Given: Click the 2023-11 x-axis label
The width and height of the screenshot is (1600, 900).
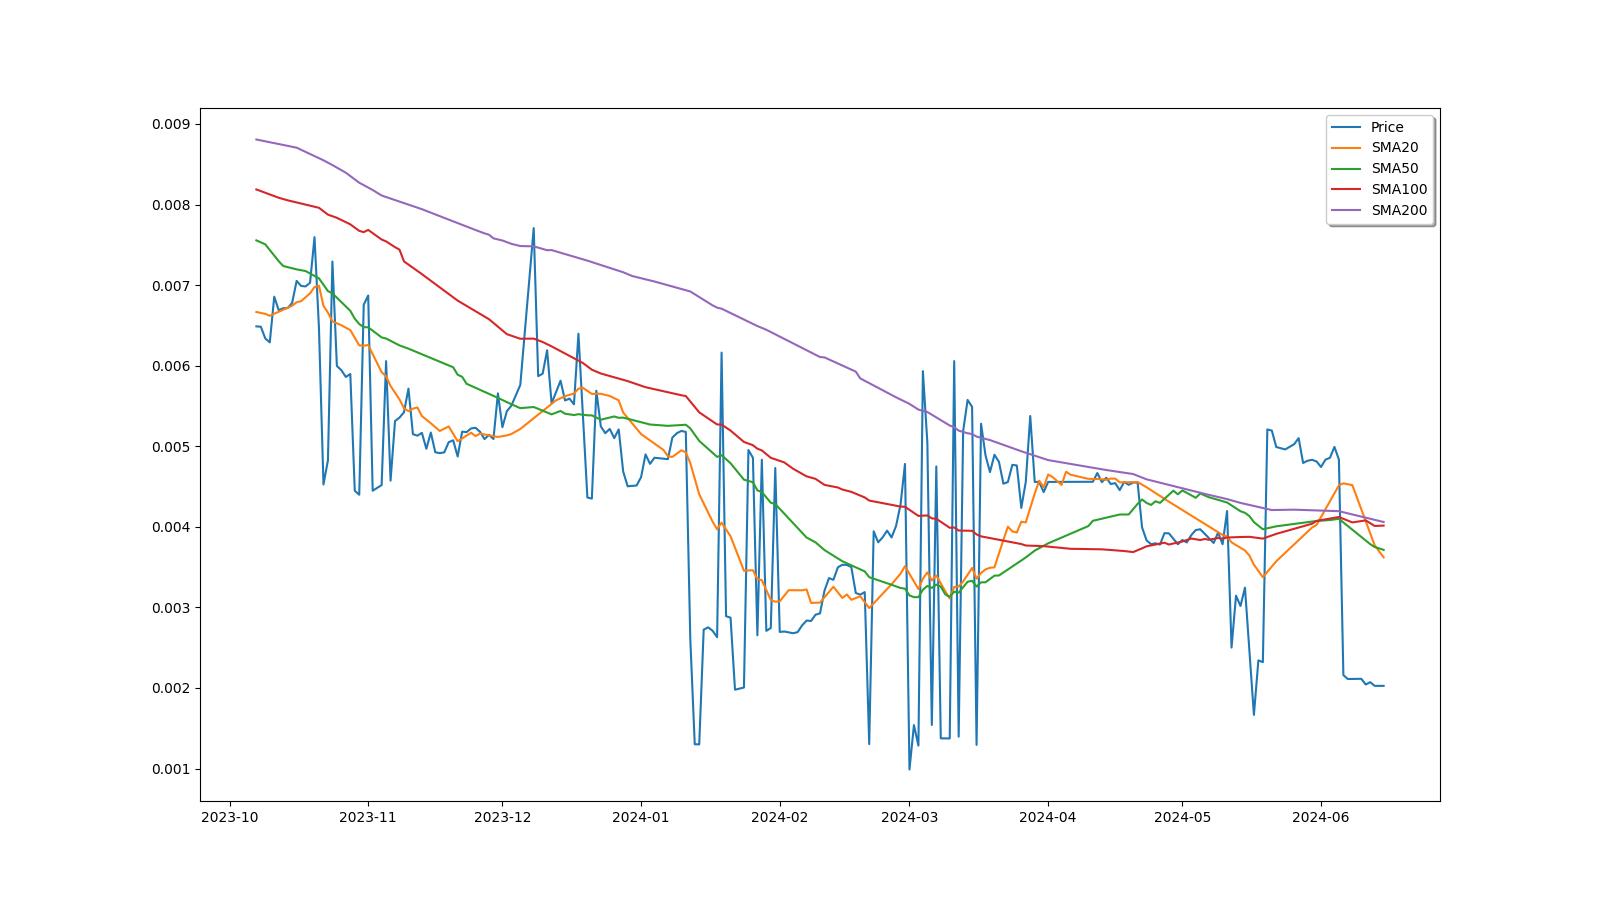Looking at the screenshot, I should tap(368, 817).
